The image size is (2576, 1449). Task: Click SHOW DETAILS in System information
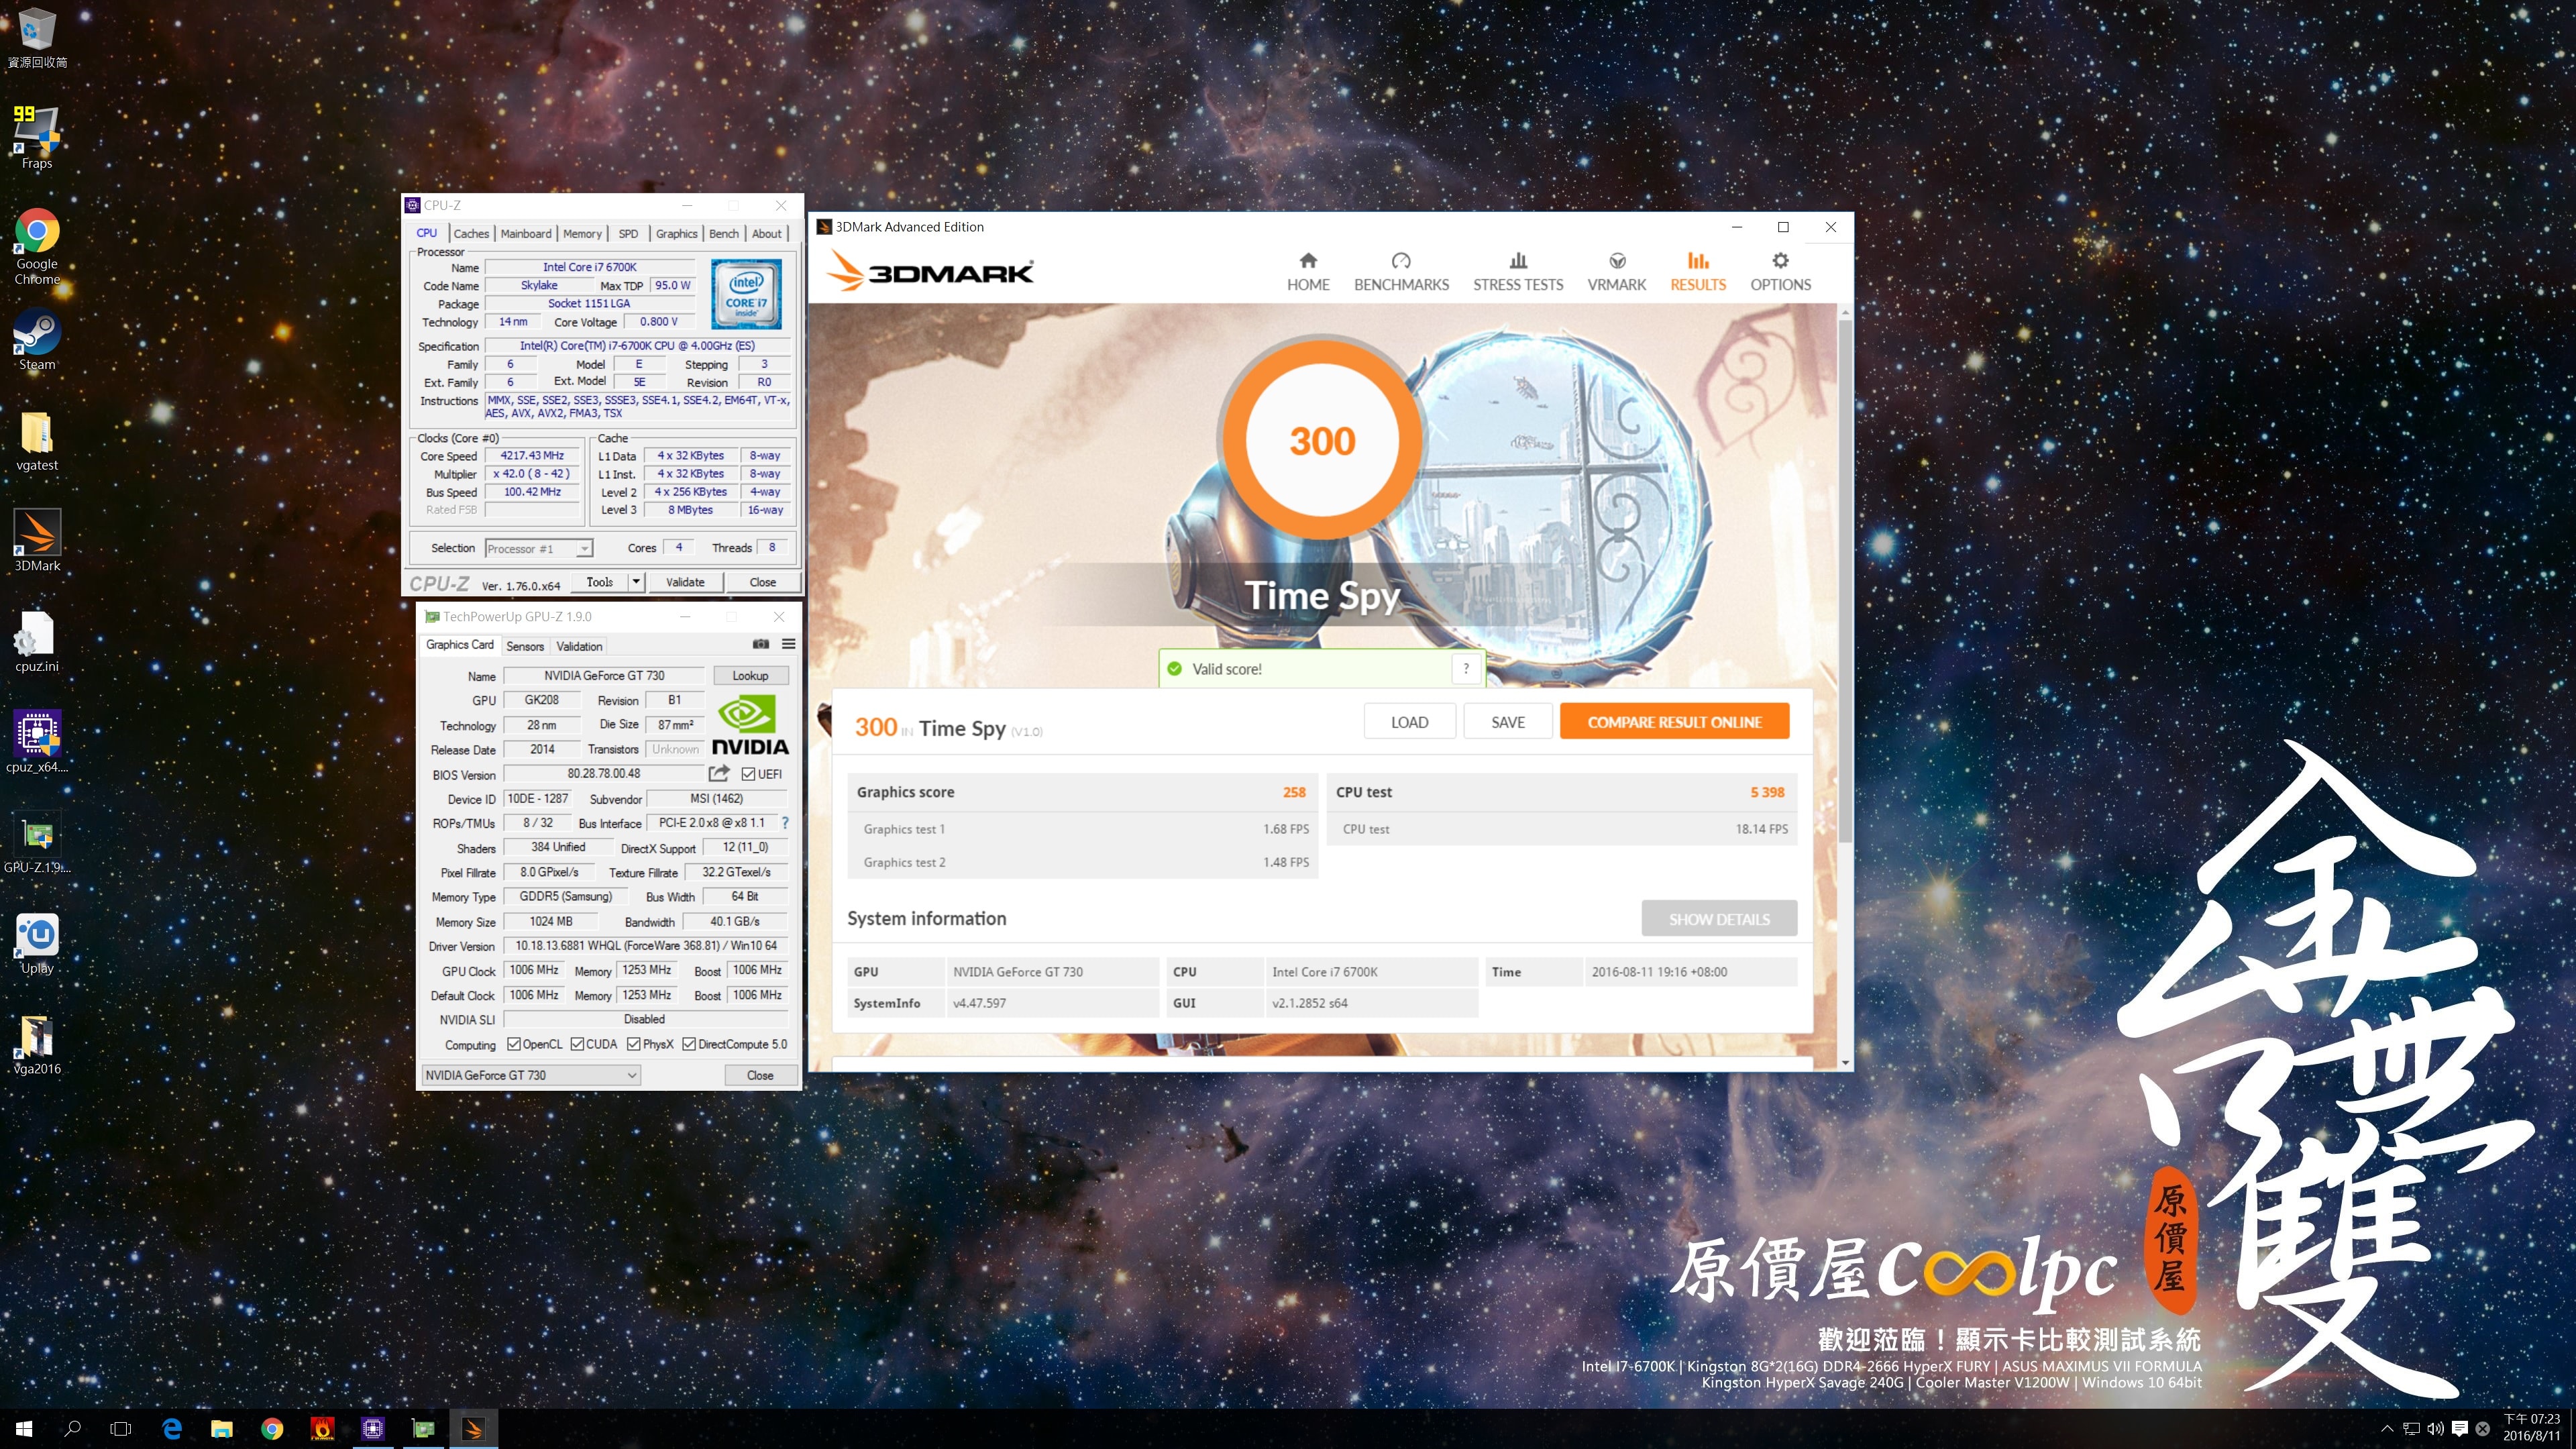(1719, 919)
